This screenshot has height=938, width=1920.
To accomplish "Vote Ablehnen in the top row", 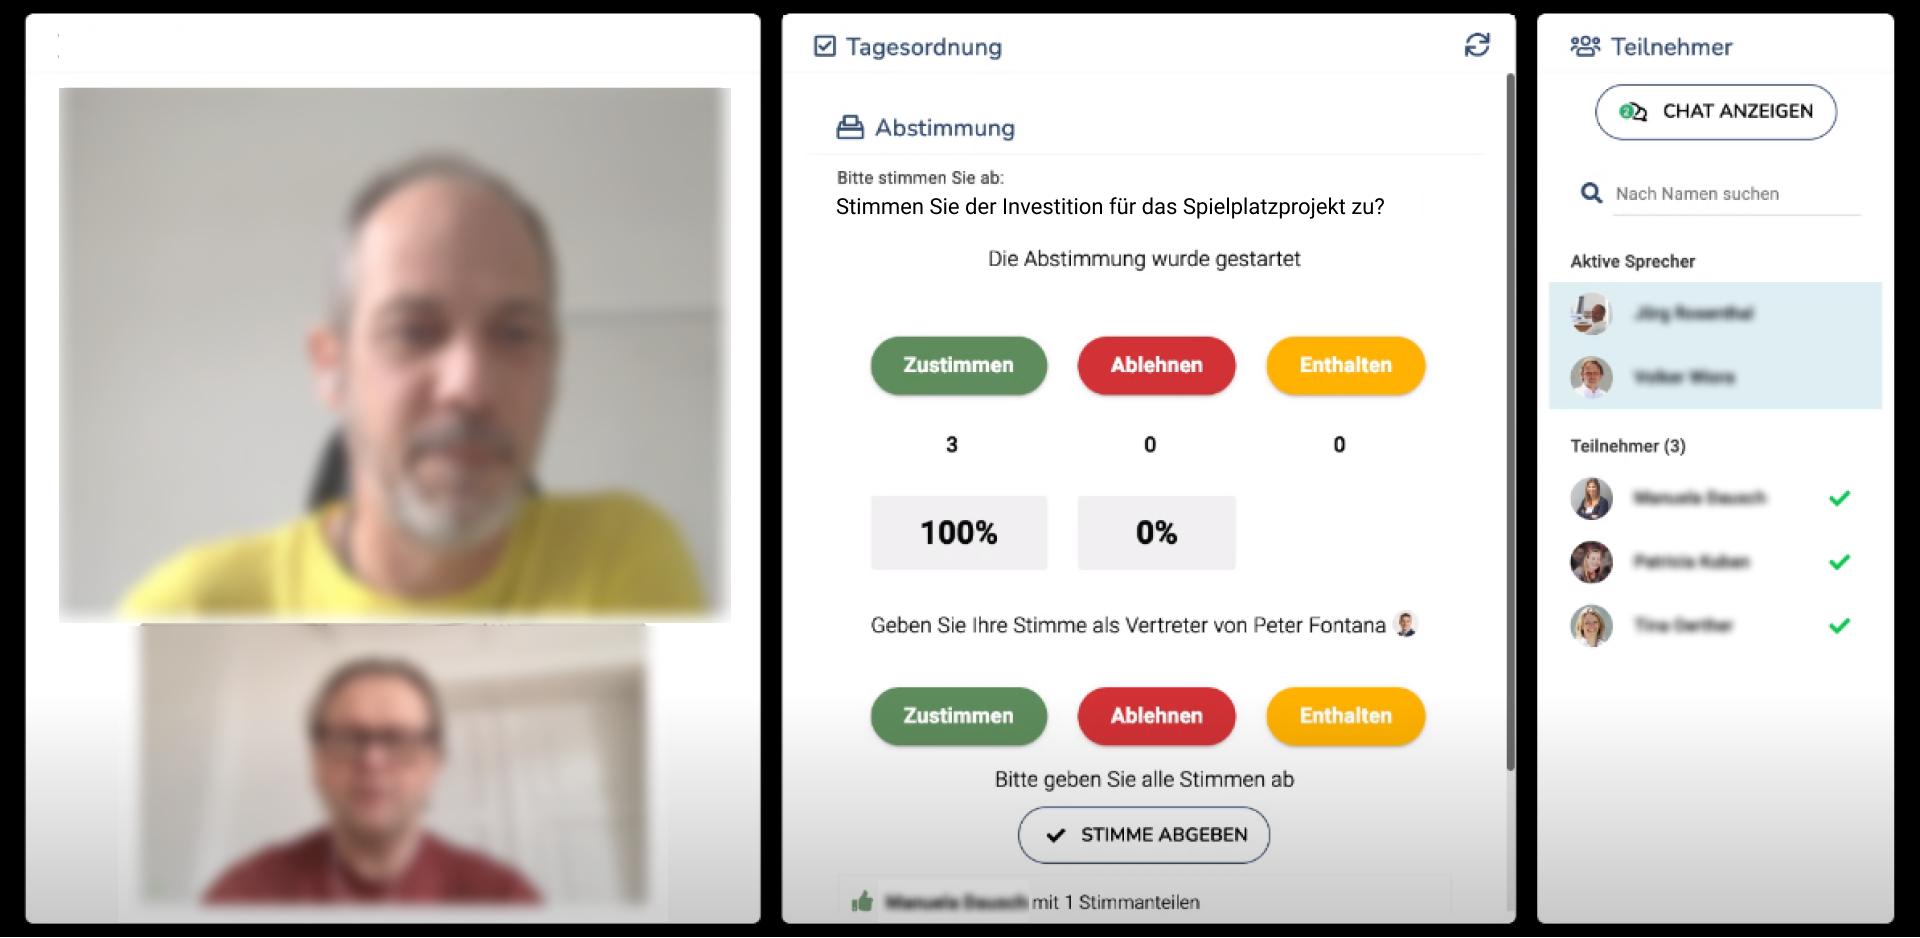I will coord(1157,365).
